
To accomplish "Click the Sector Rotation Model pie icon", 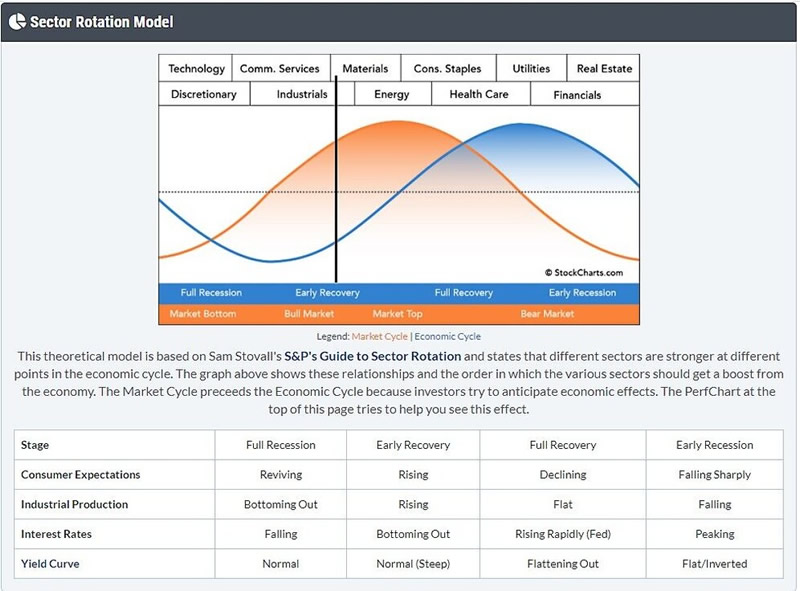I will [17, 21].
